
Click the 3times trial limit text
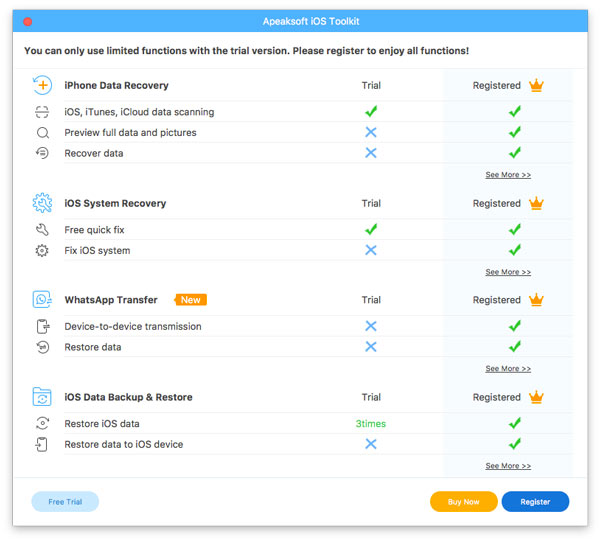click(x=371, y=424)
